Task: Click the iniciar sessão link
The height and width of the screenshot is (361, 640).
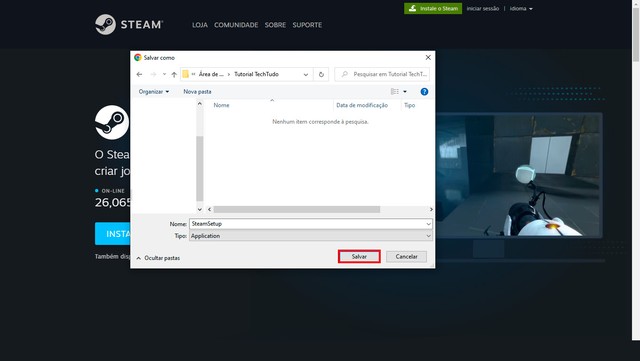Action: (x=483, y=9)
